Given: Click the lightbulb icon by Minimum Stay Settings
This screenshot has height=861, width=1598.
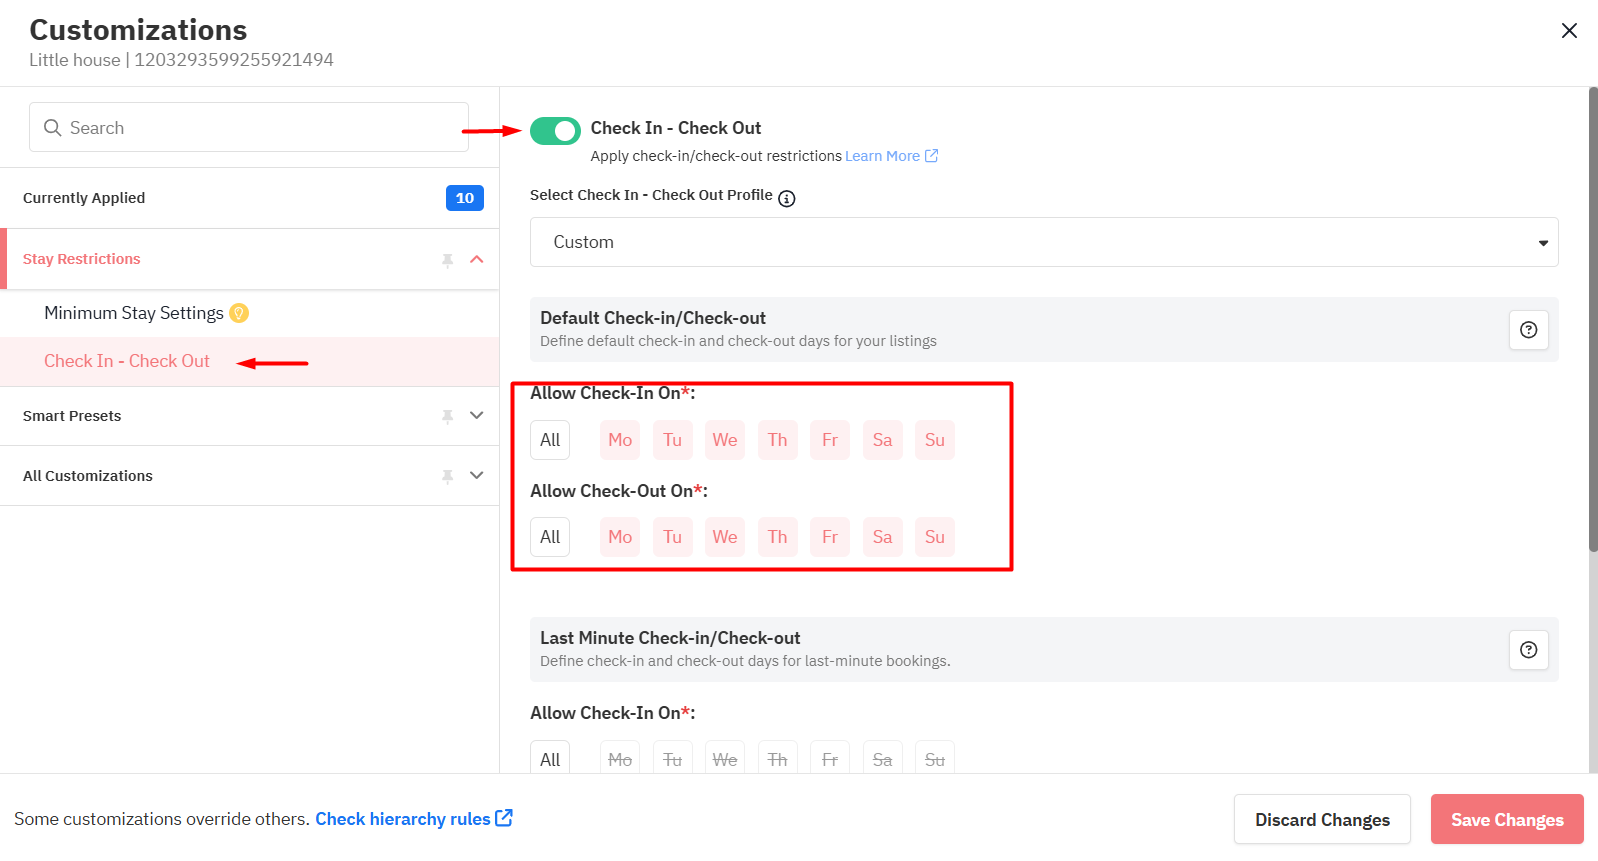Looking at the screenshot, I should coord(239,313).
